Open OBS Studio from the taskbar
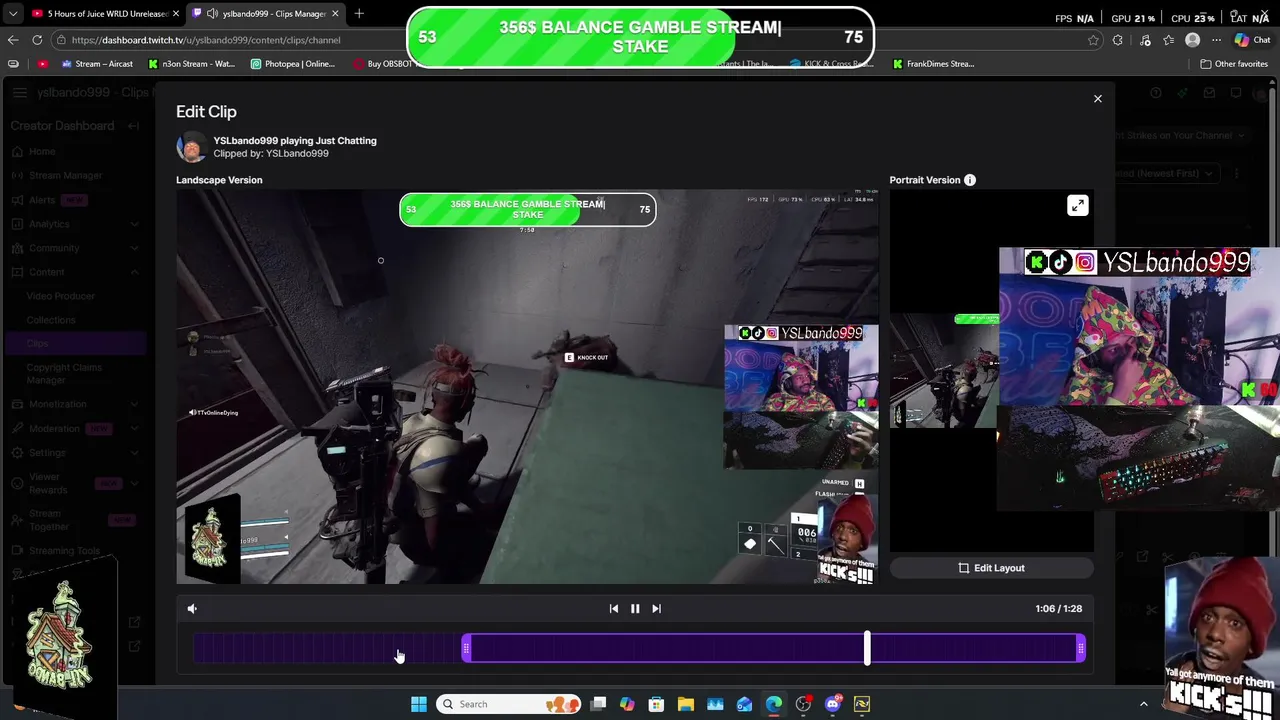The height and width of the screenshot is (720, 1280). point(803,704)
